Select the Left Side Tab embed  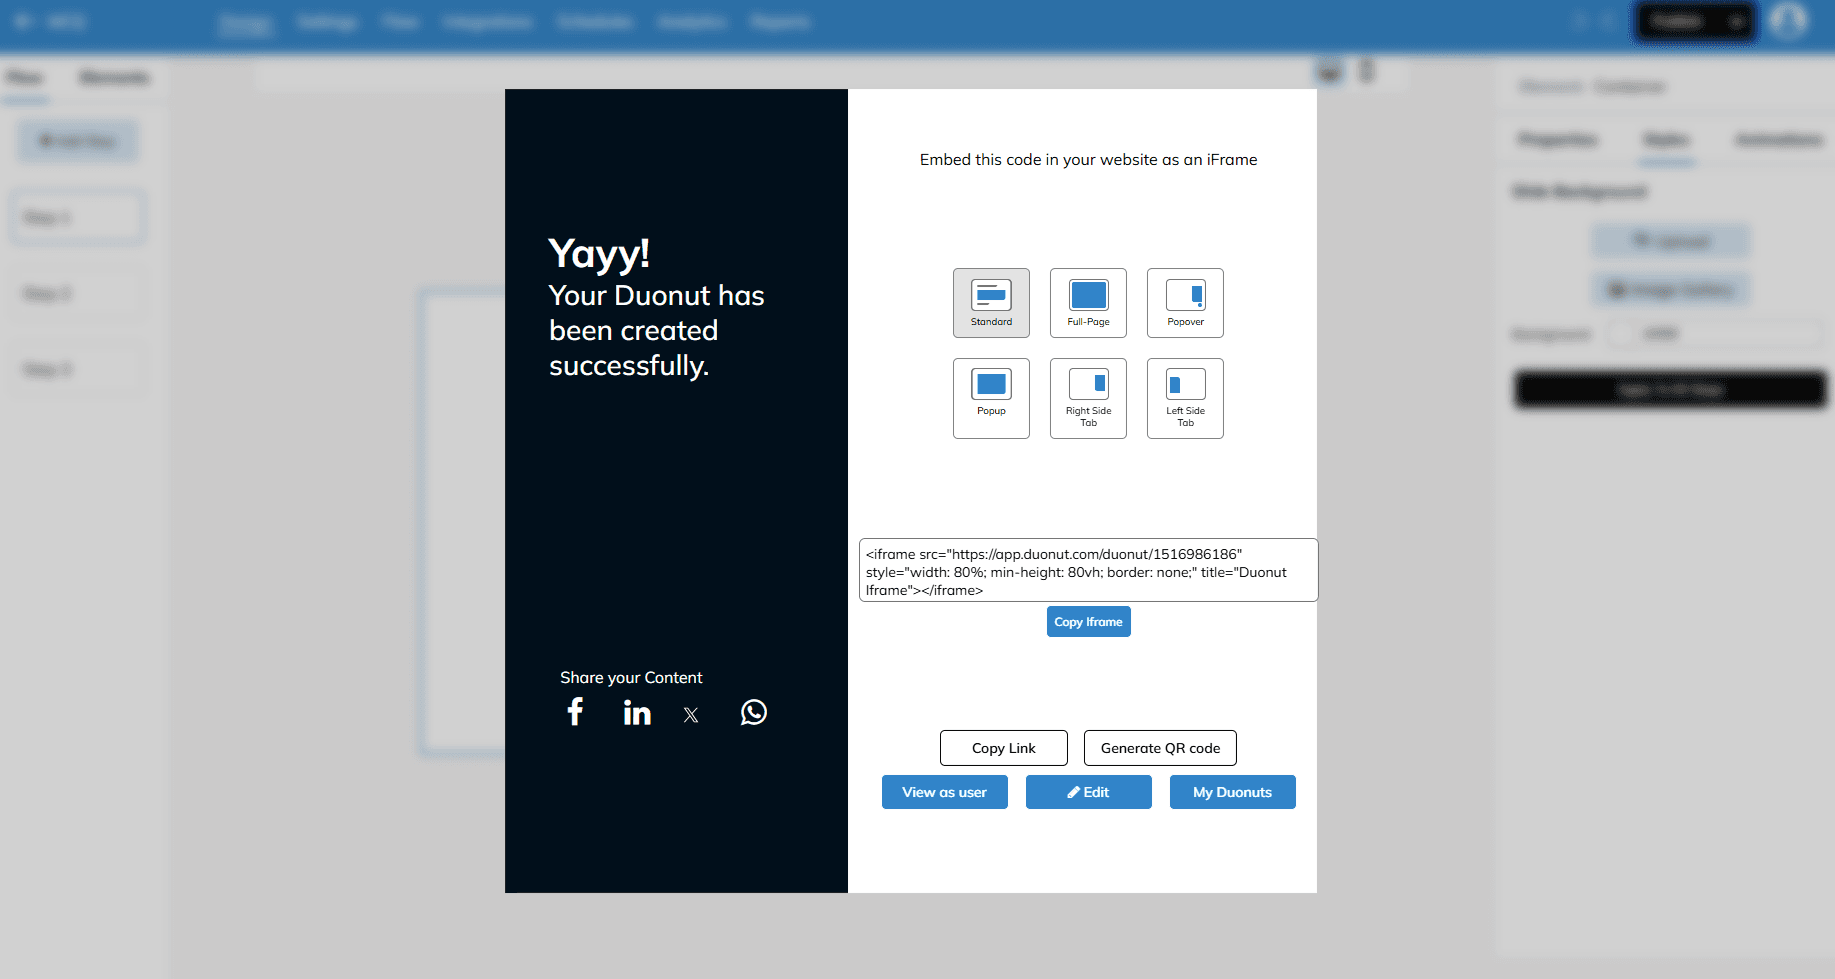pyautogui.click(x=1185, y=397)
